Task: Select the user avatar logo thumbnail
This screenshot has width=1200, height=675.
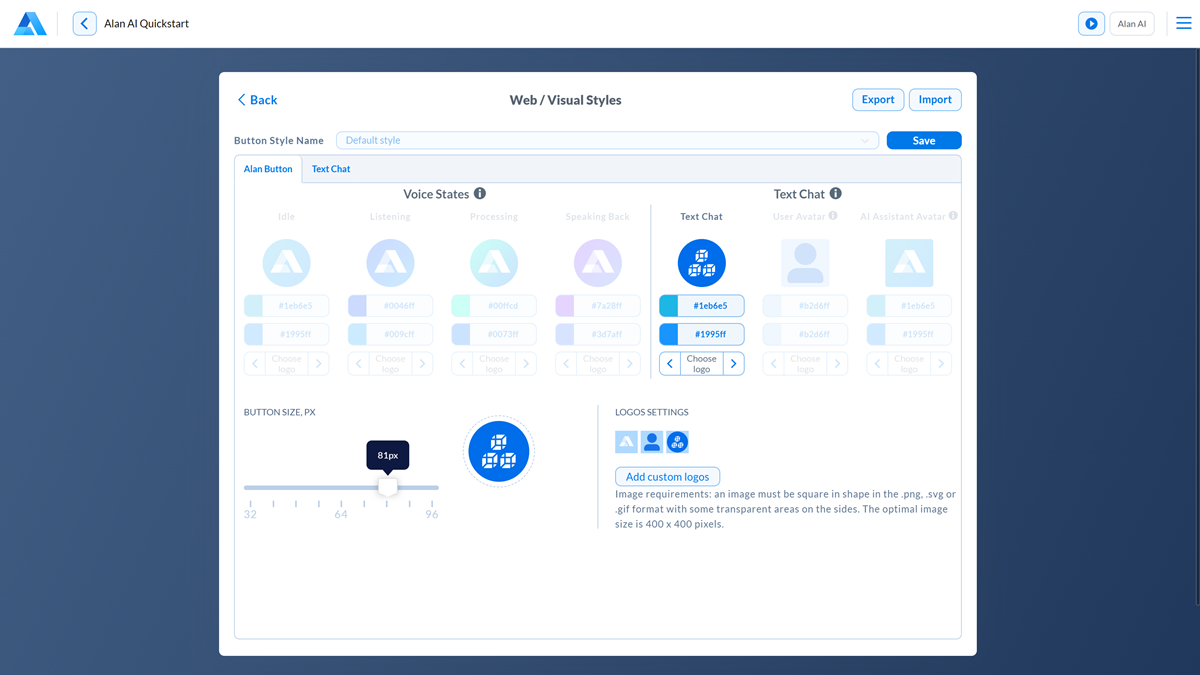Action: (652, 441)
